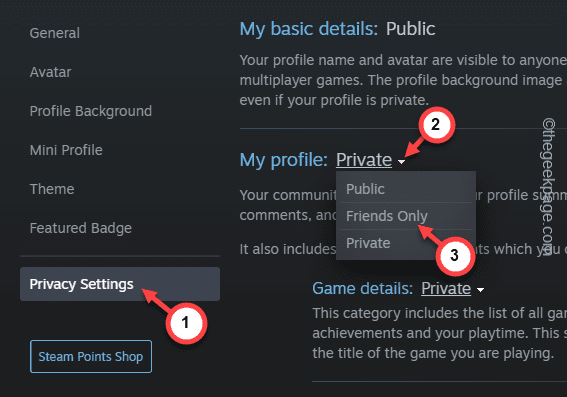Click the dropdown arrow beside My profile

[401, 162]
